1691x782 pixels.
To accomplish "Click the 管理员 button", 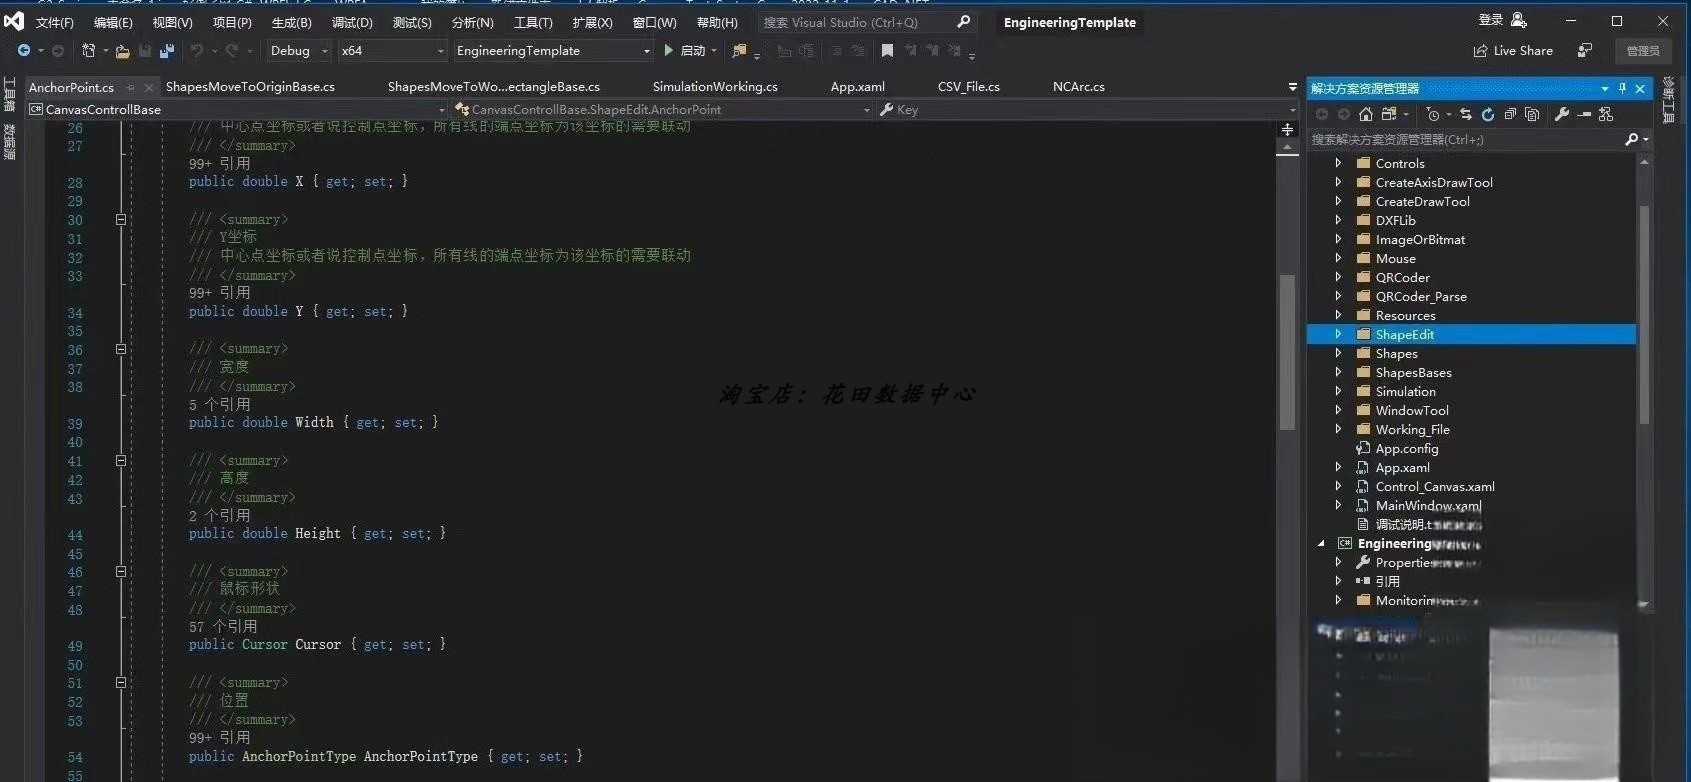I will click(1642, 51).
